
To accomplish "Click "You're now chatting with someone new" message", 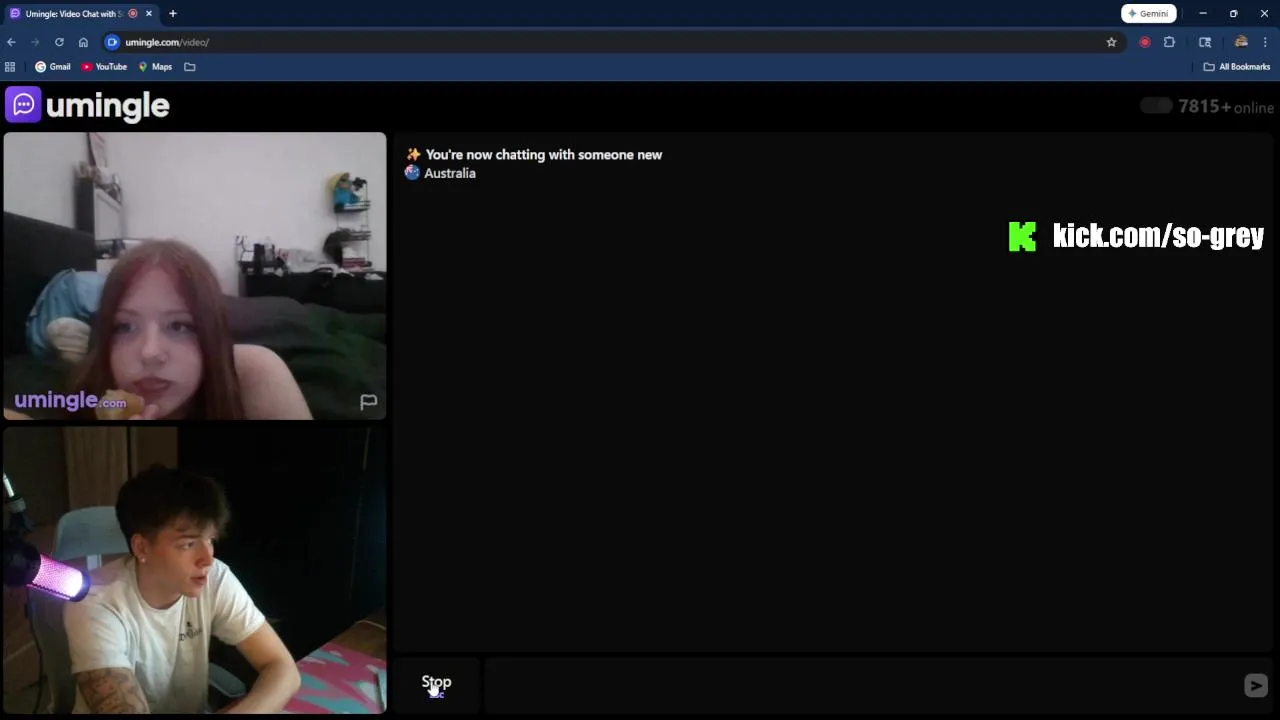I will 544,155.
